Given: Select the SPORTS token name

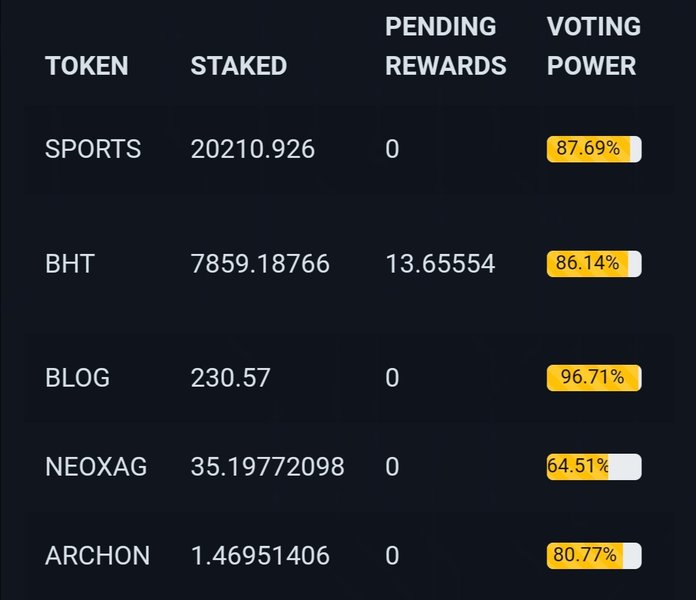Looking at the screenshot, I should point(93,149).
